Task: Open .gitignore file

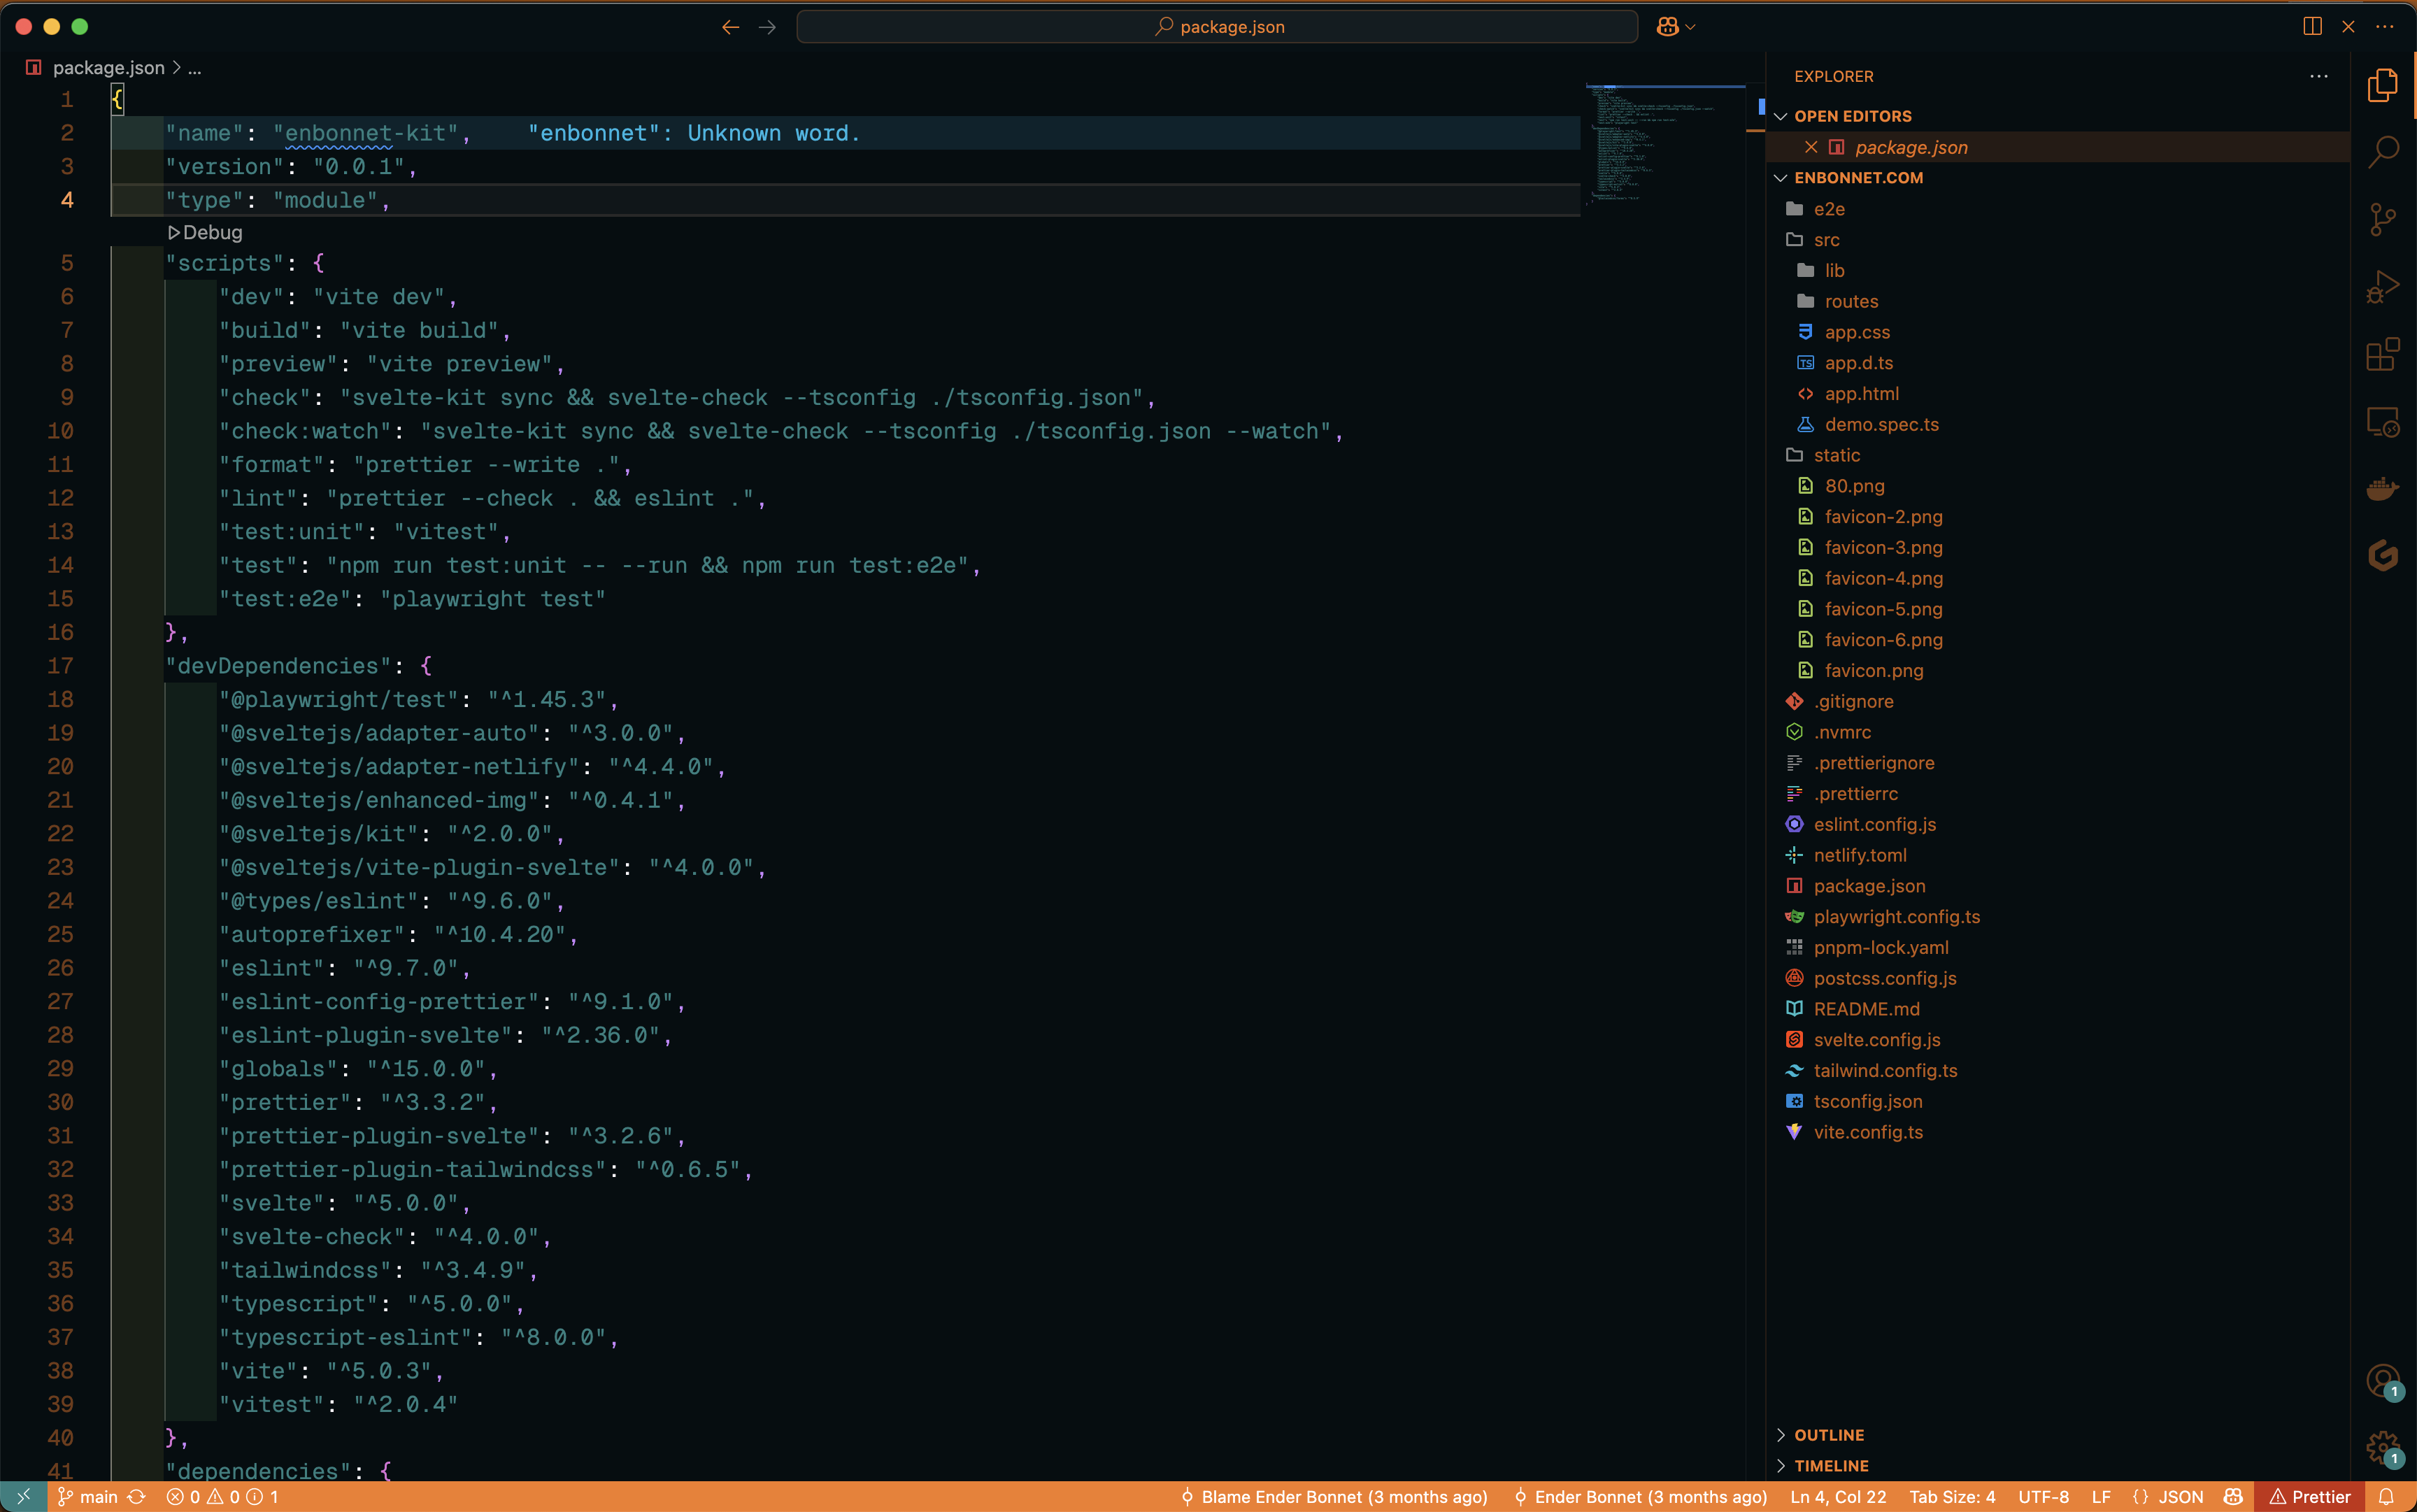Action: pos(1853,702)
